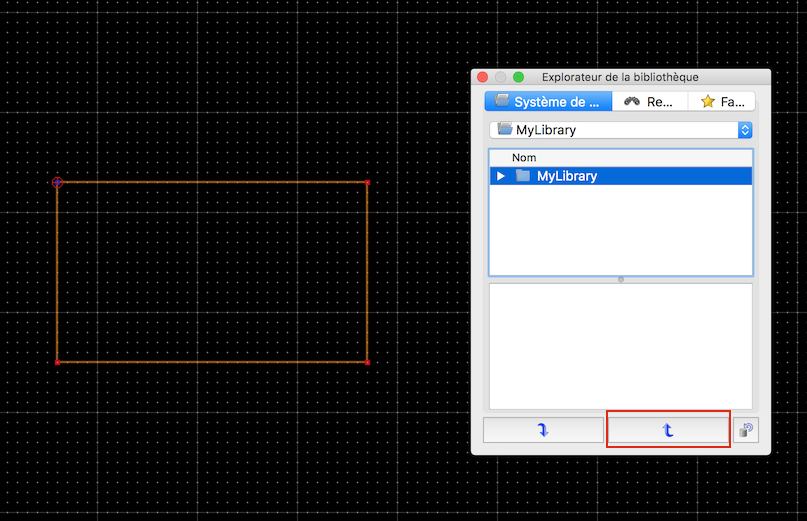Open the MyLibrary location dropdown
Viewport: 807px width, 521px height.
620,130
